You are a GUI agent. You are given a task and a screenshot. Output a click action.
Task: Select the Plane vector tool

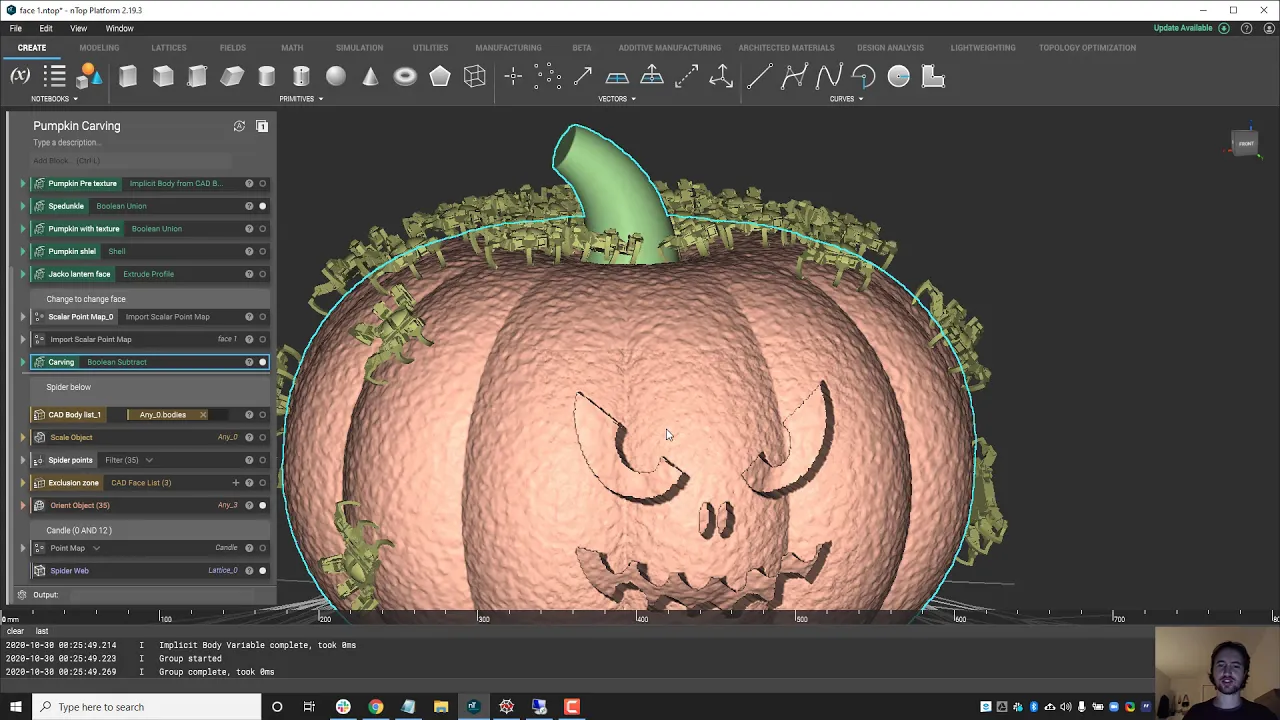click(x=617, y=76)
